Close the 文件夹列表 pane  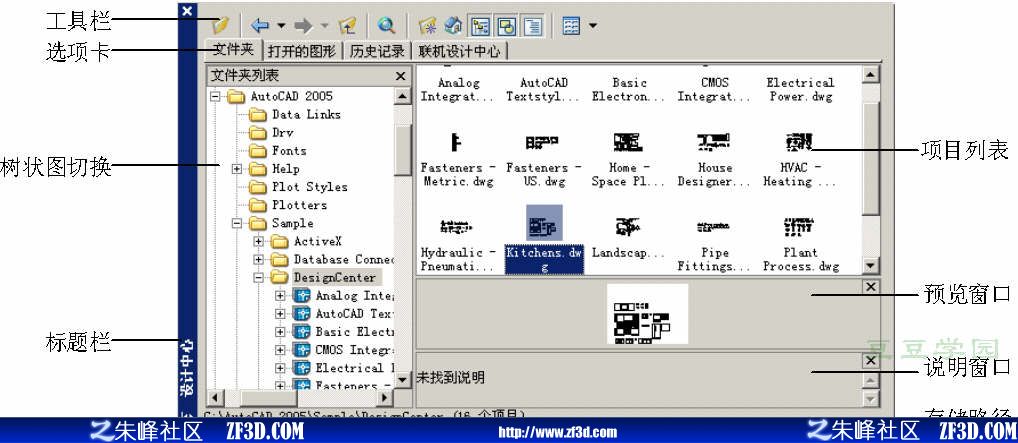point(401,76)
